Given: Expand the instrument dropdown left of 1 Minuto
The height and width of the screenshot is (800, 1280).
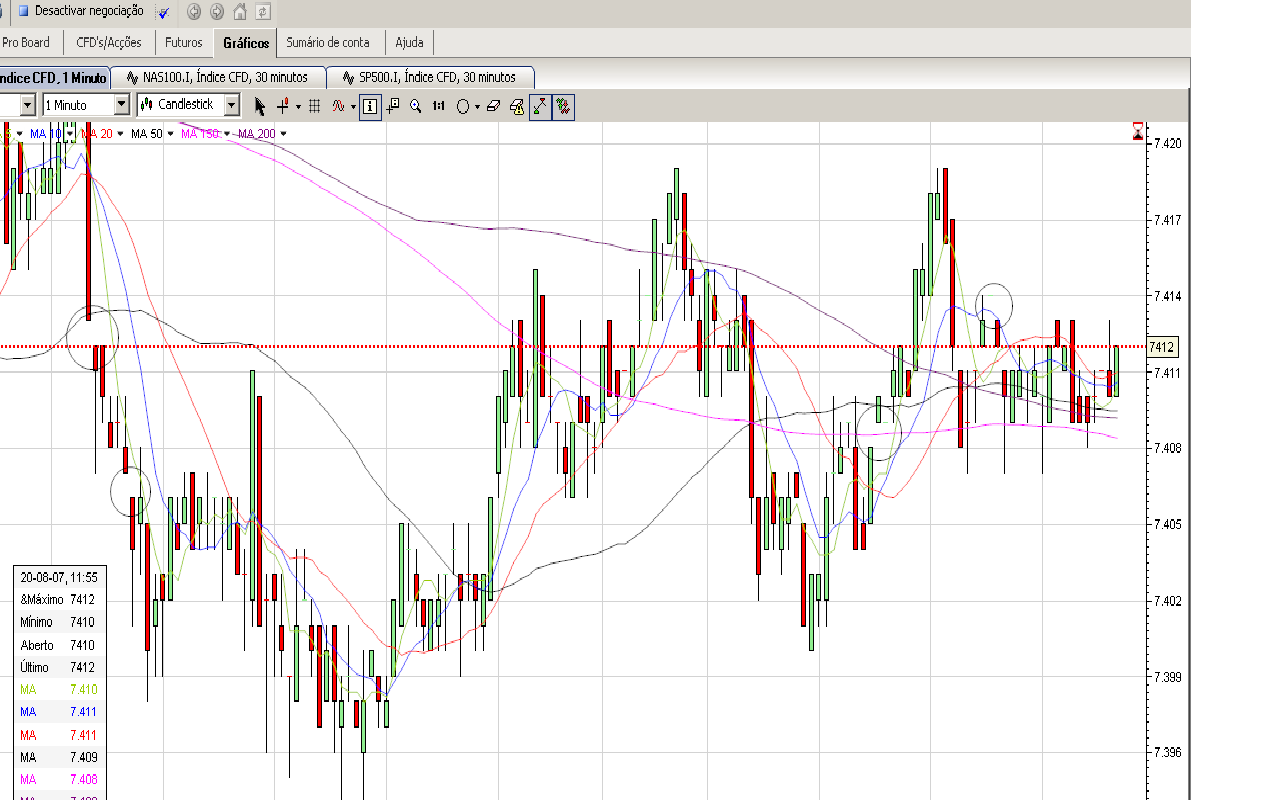Looking at the screenshot, I should 27,105.
